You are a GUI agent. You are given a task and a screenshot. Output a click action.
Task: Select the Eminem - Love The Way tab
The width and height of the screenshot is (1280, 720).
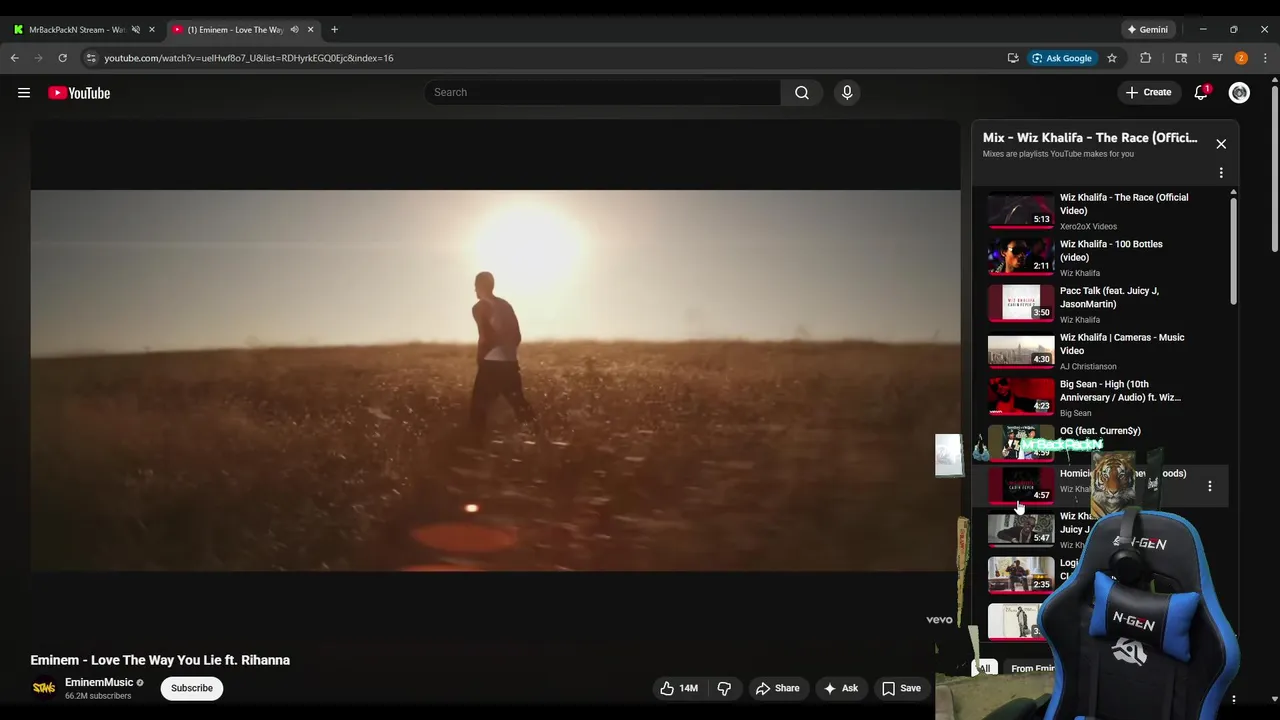235,30
